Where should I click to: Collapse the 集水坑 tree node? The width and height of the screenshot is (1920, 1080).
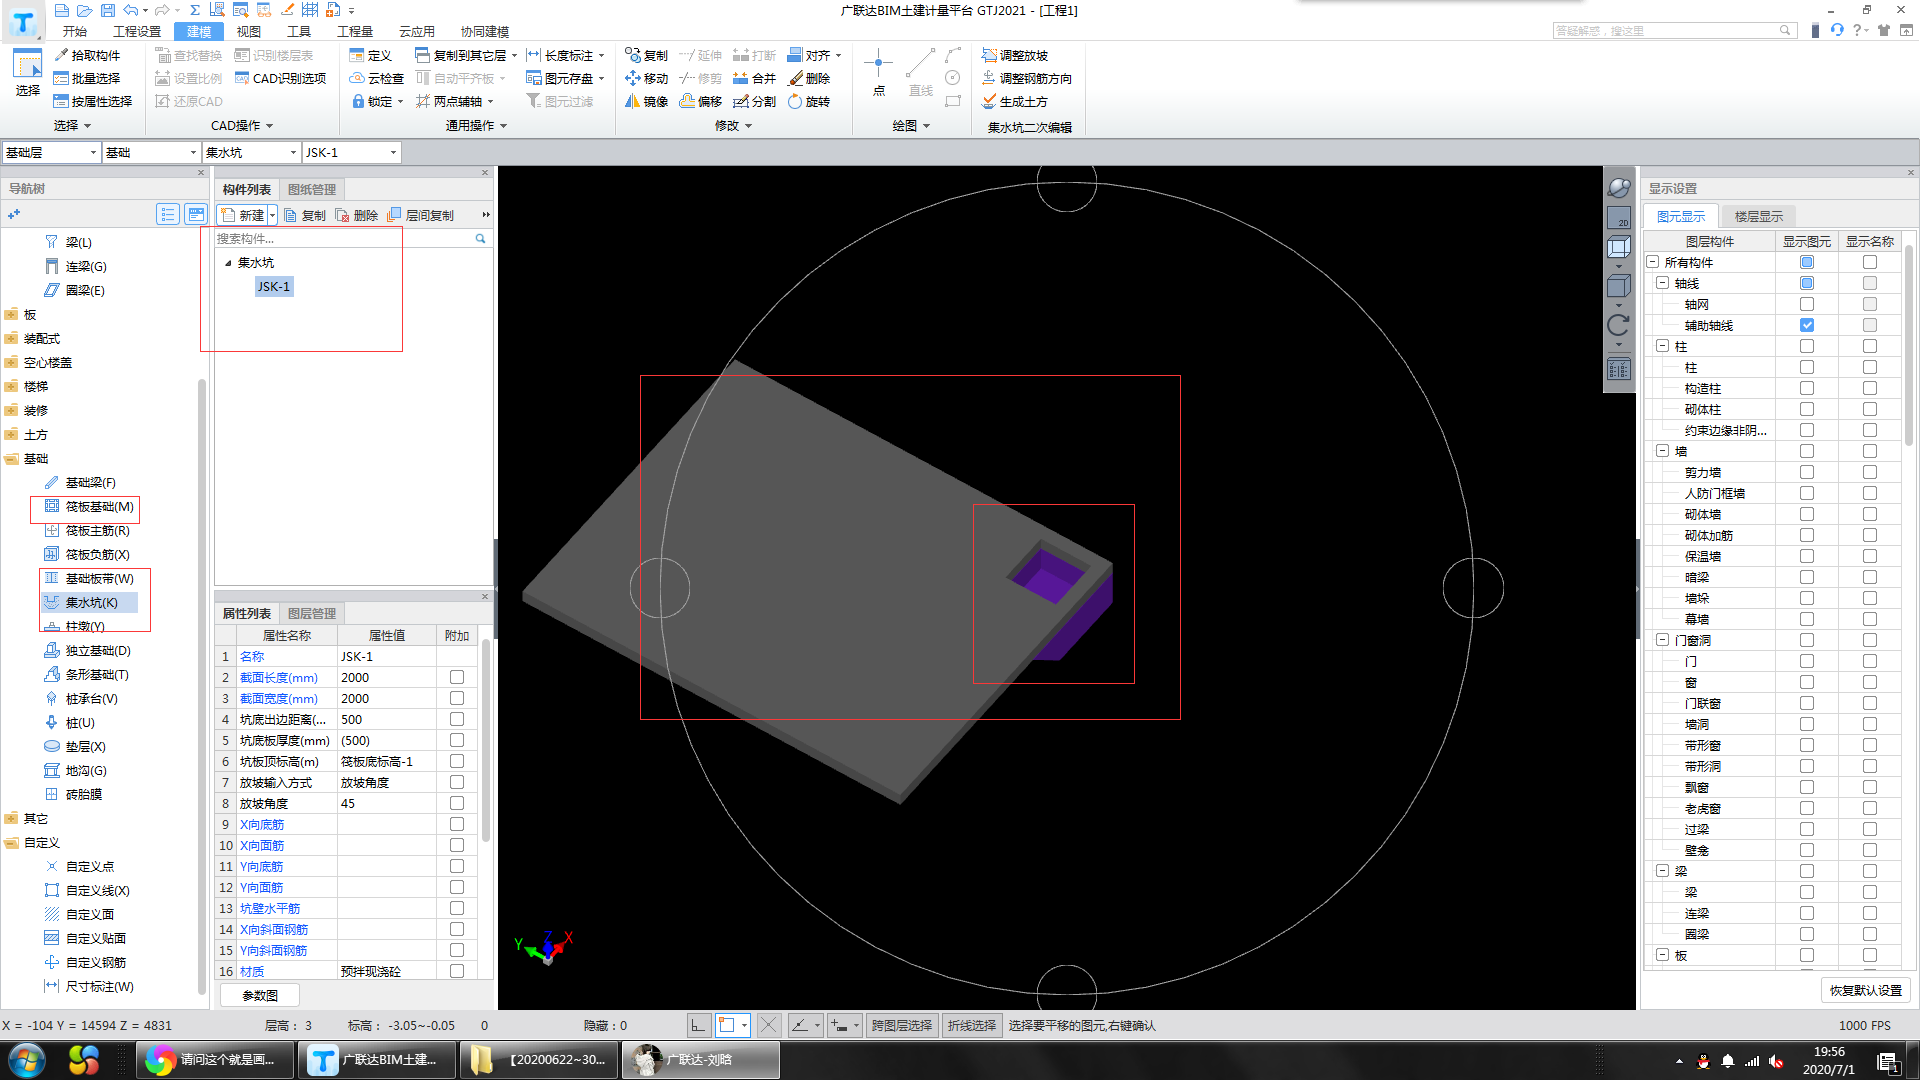tap(228, 263)
